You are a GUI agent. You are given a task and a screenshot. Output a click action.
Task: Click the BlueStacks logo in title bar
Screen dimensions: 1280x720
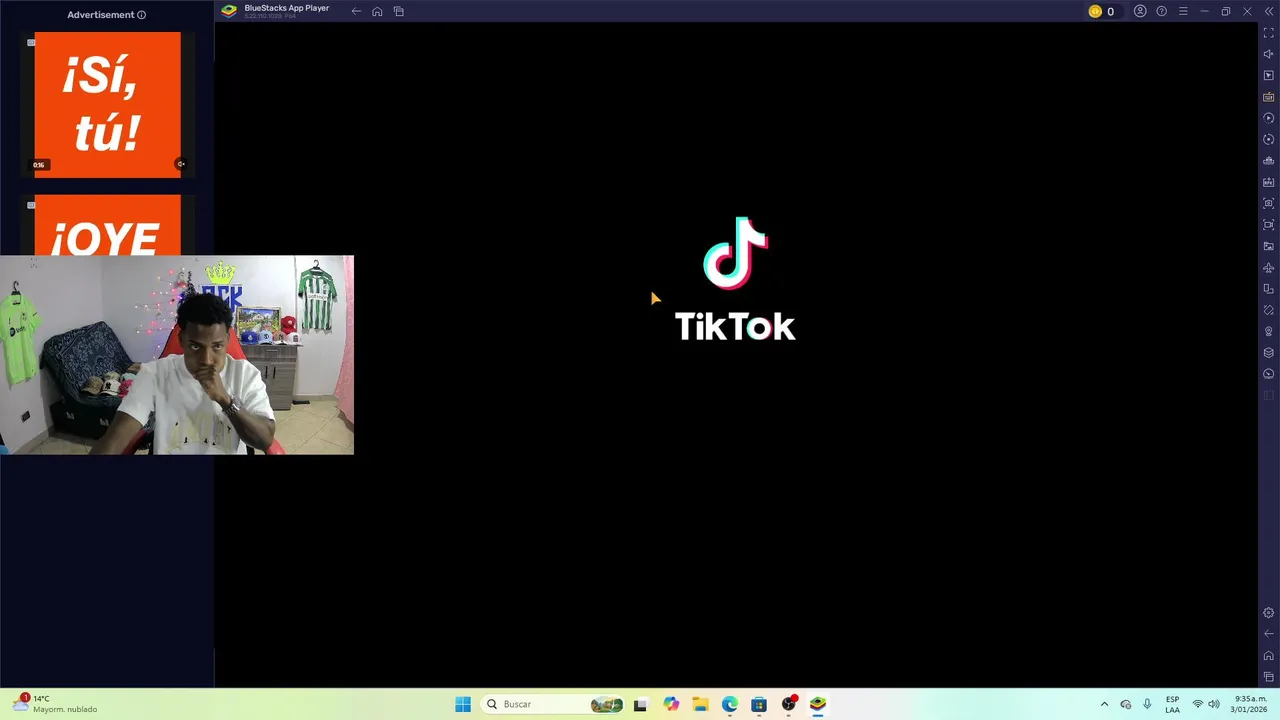coord(229,11)
